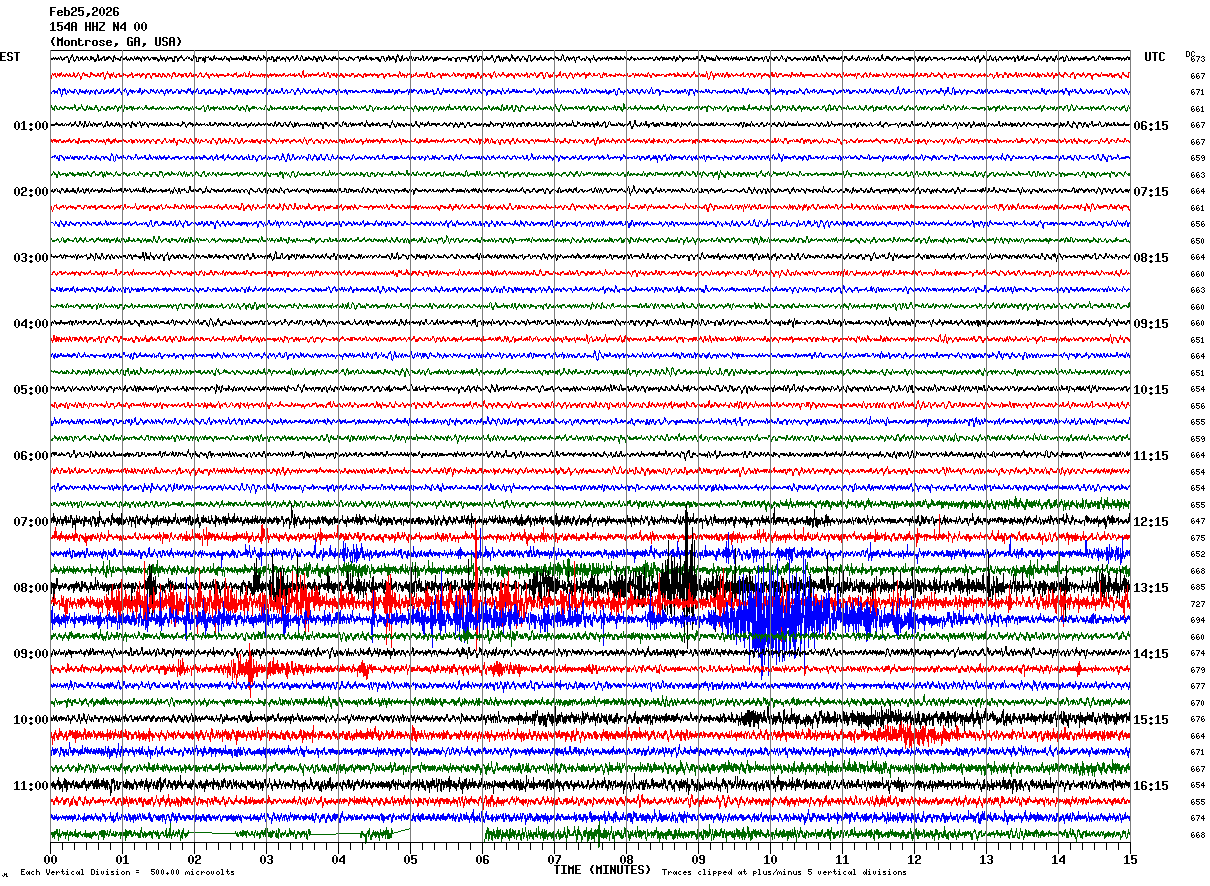This screenshot has height=886, width=1210.
Task: Click the 14:15 UTC time label
Action: click(1151, 654)
